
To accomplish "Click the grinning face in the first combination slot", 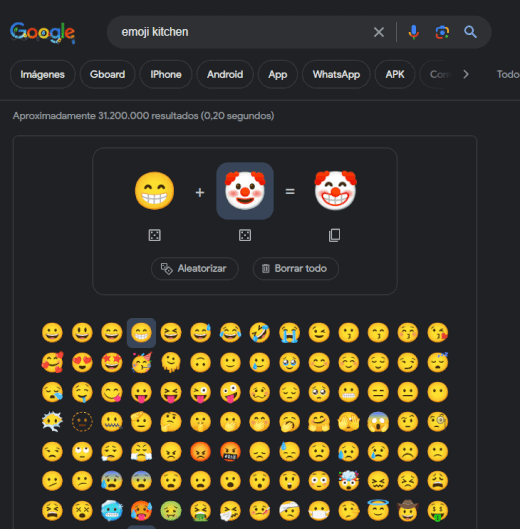I will click(x=155, y=191).
